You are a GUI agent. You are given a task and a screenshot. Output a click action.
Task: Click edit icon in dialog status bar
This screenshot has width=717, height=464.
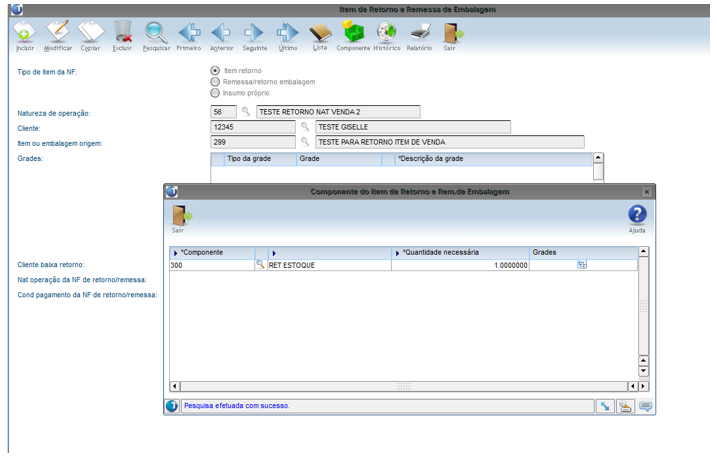[x=625, y=405]
